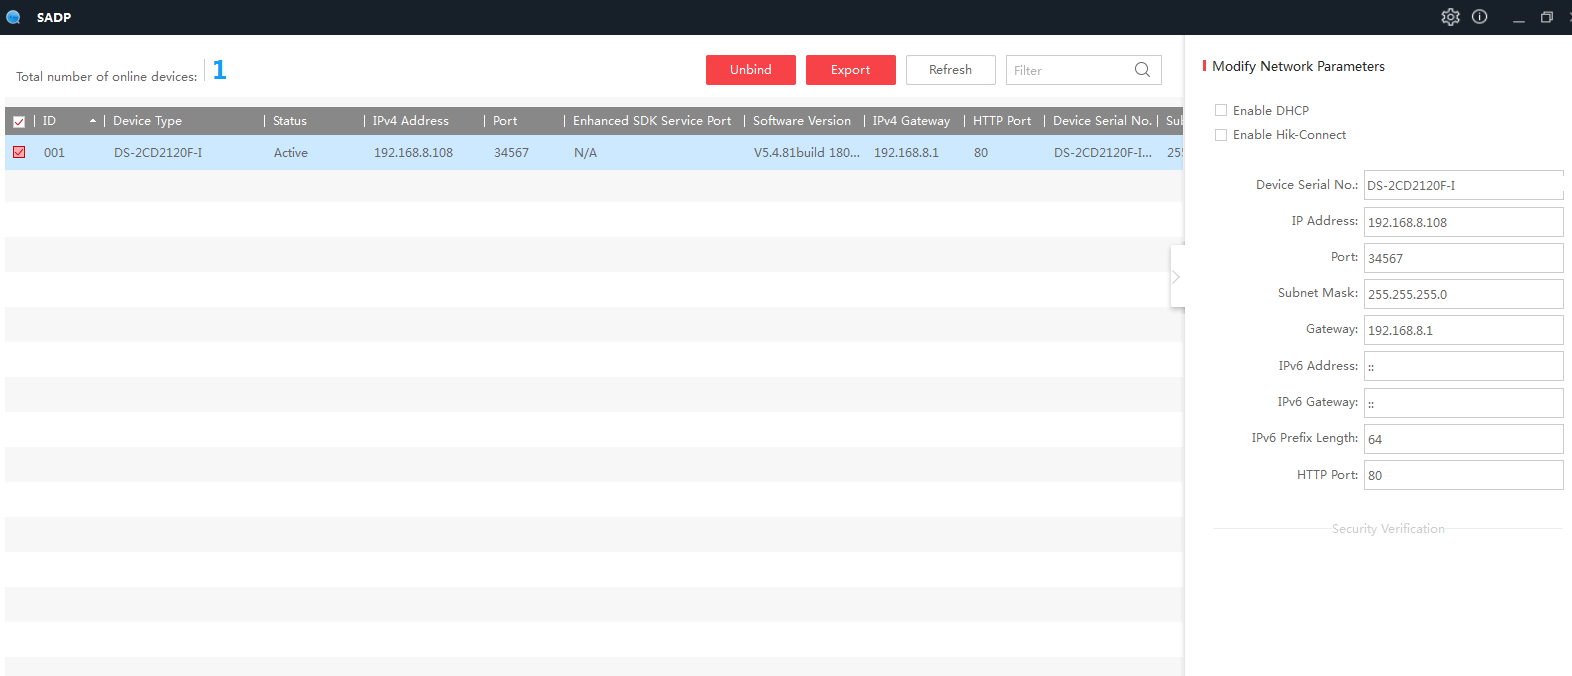Sort by the ID column header
The height and width of the screenshot is (676, 1572).
(67, 121)
